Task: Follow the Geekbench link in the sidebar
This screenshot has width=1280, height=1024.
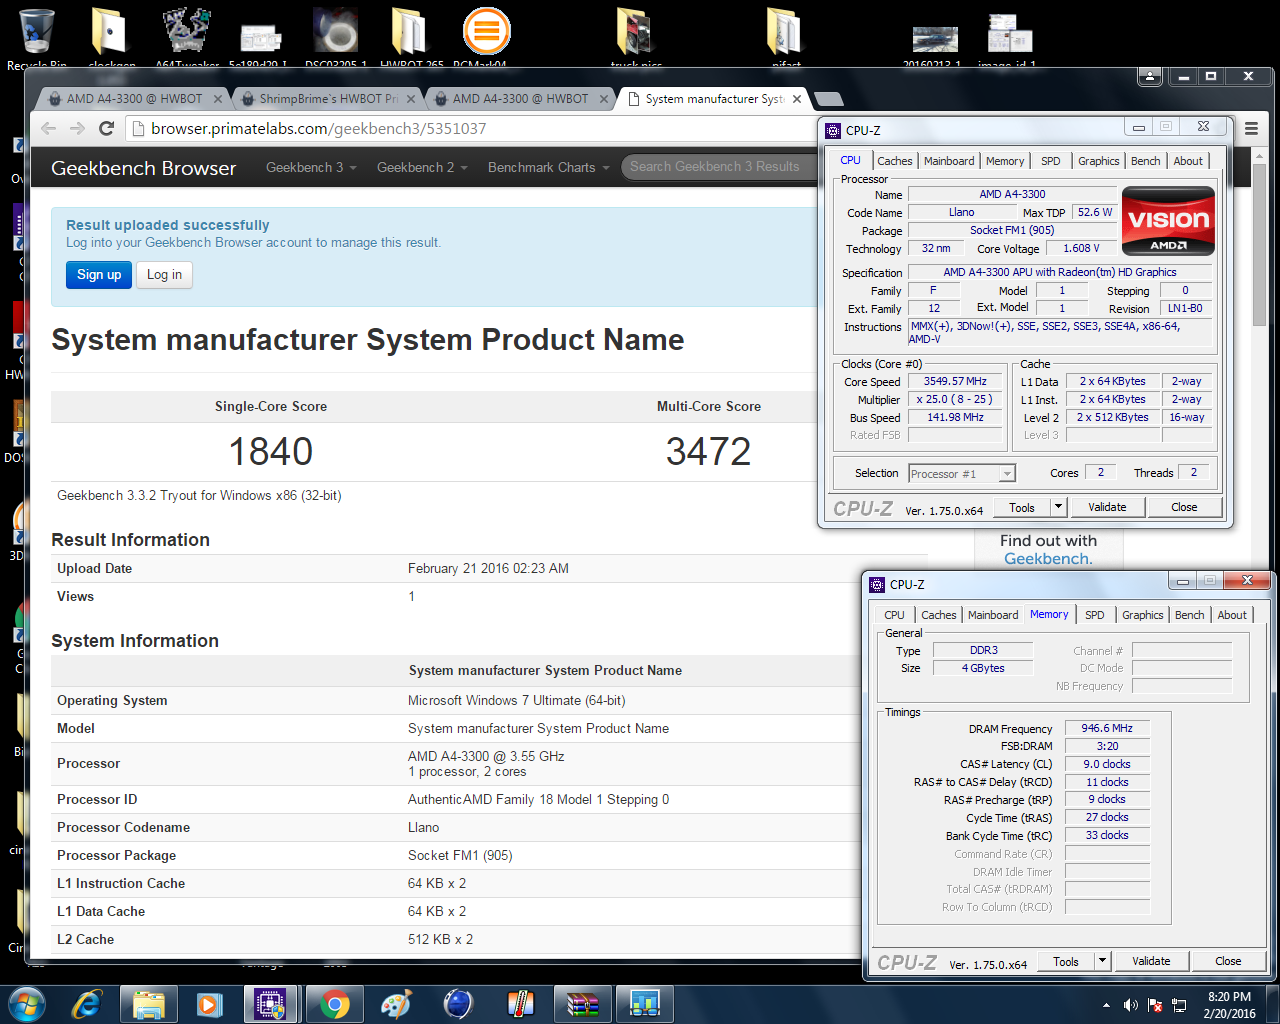Action: 1048,558
